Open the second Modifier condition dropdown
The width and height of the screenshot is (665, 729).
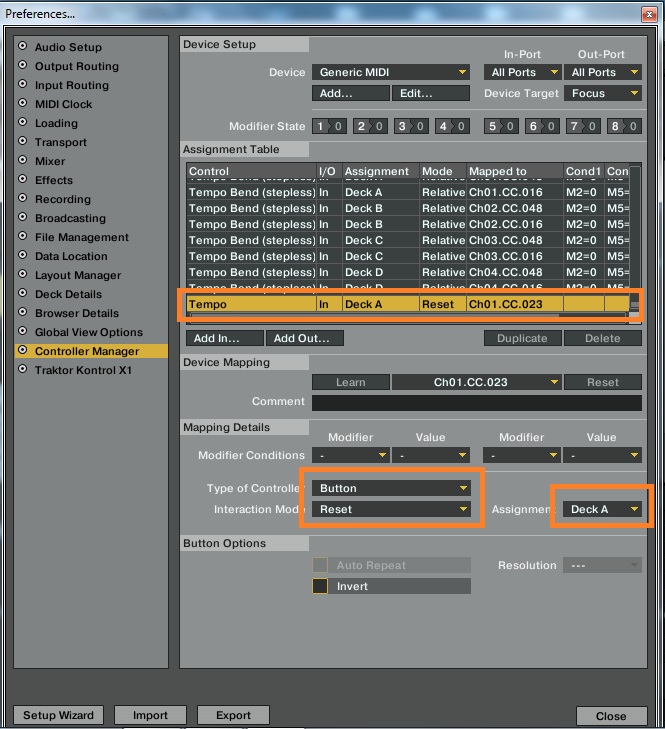(523, 455)
